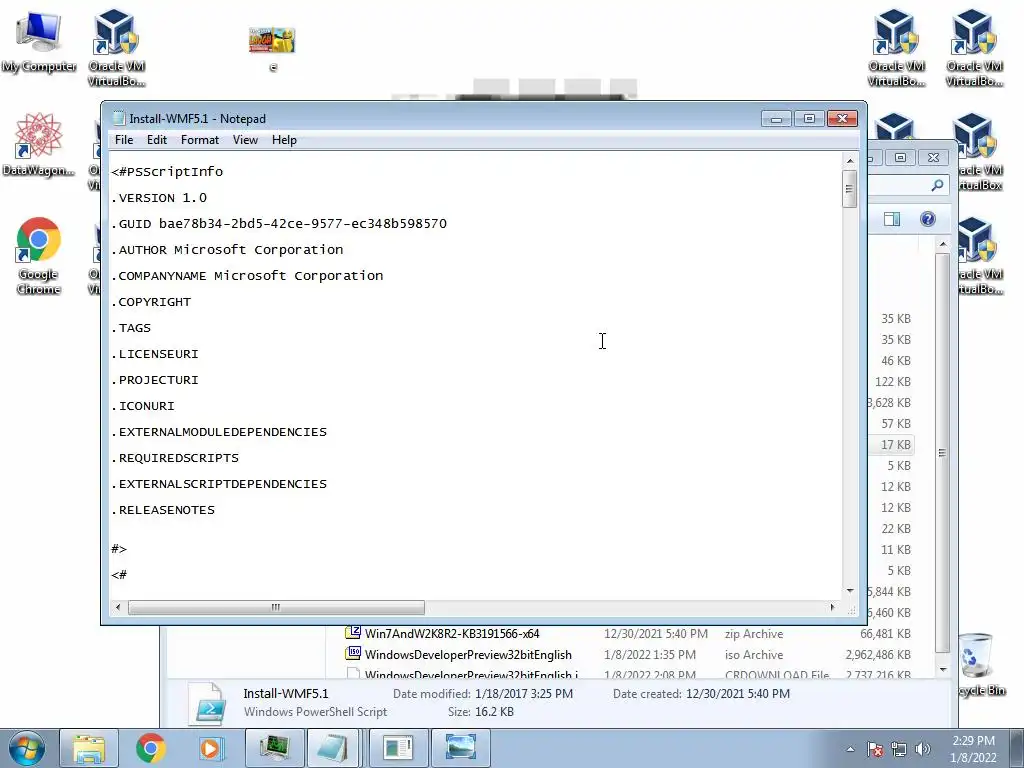Click Explorer file list scrollbar up arrow
The image size is (1024, 768).
click(942, 244)
